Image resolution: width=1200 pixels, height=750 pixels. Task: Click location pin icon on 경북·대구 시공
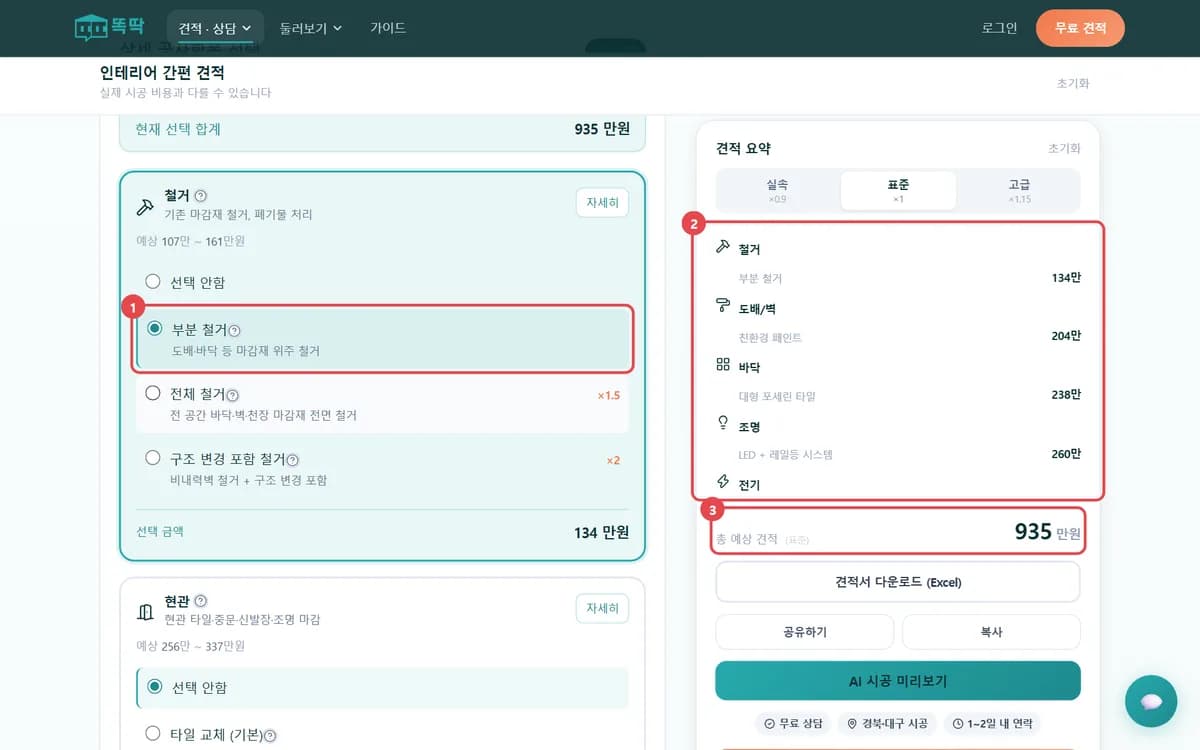tap(853, 723)
